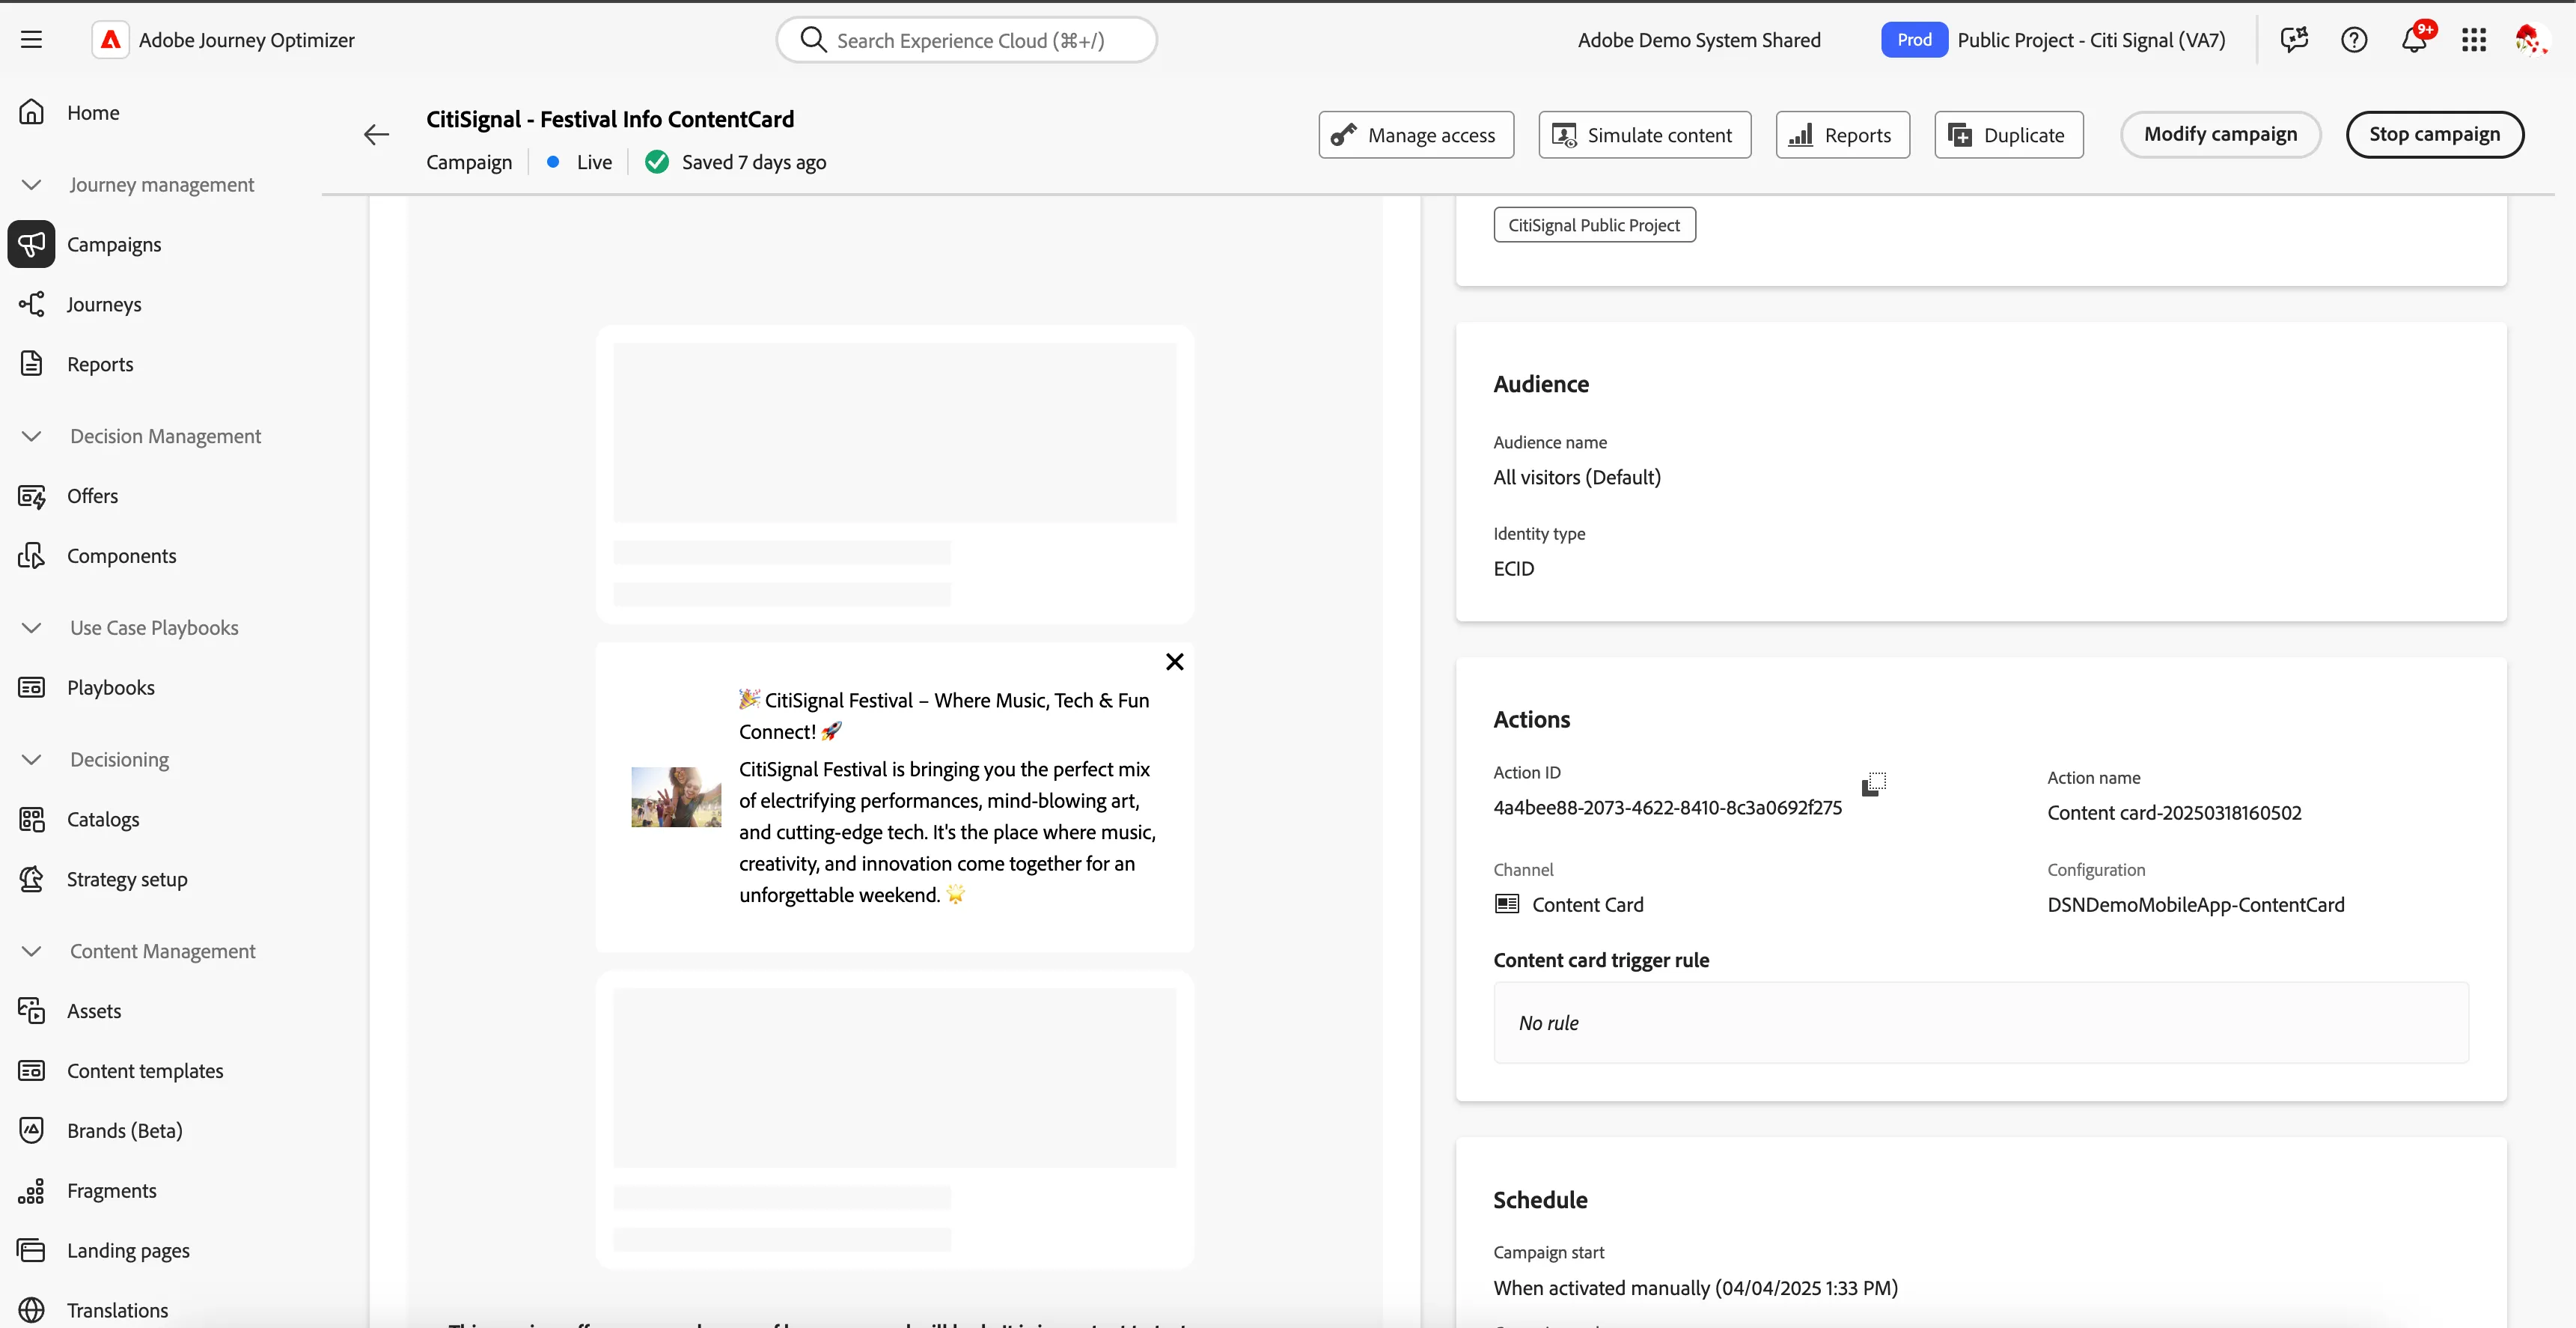2576x1328 pixels.
Task: Open the feedback chat icon
Action: click(2294, 40)
